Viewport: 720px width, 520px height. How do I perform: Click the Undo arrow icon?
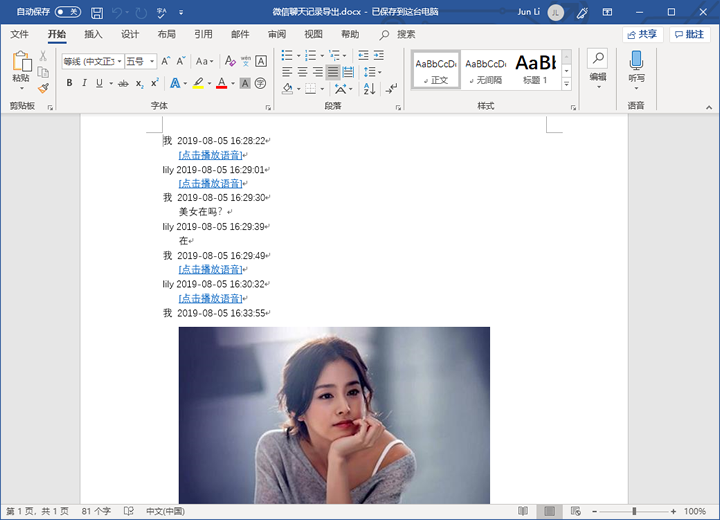pyautogui.click(x=117, y=12)
